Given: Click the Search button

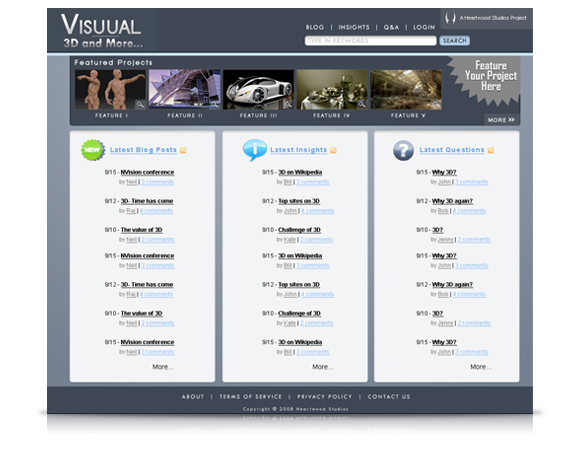Looking at the screenshot, I should pyautogui.click(x=455, y=41).
